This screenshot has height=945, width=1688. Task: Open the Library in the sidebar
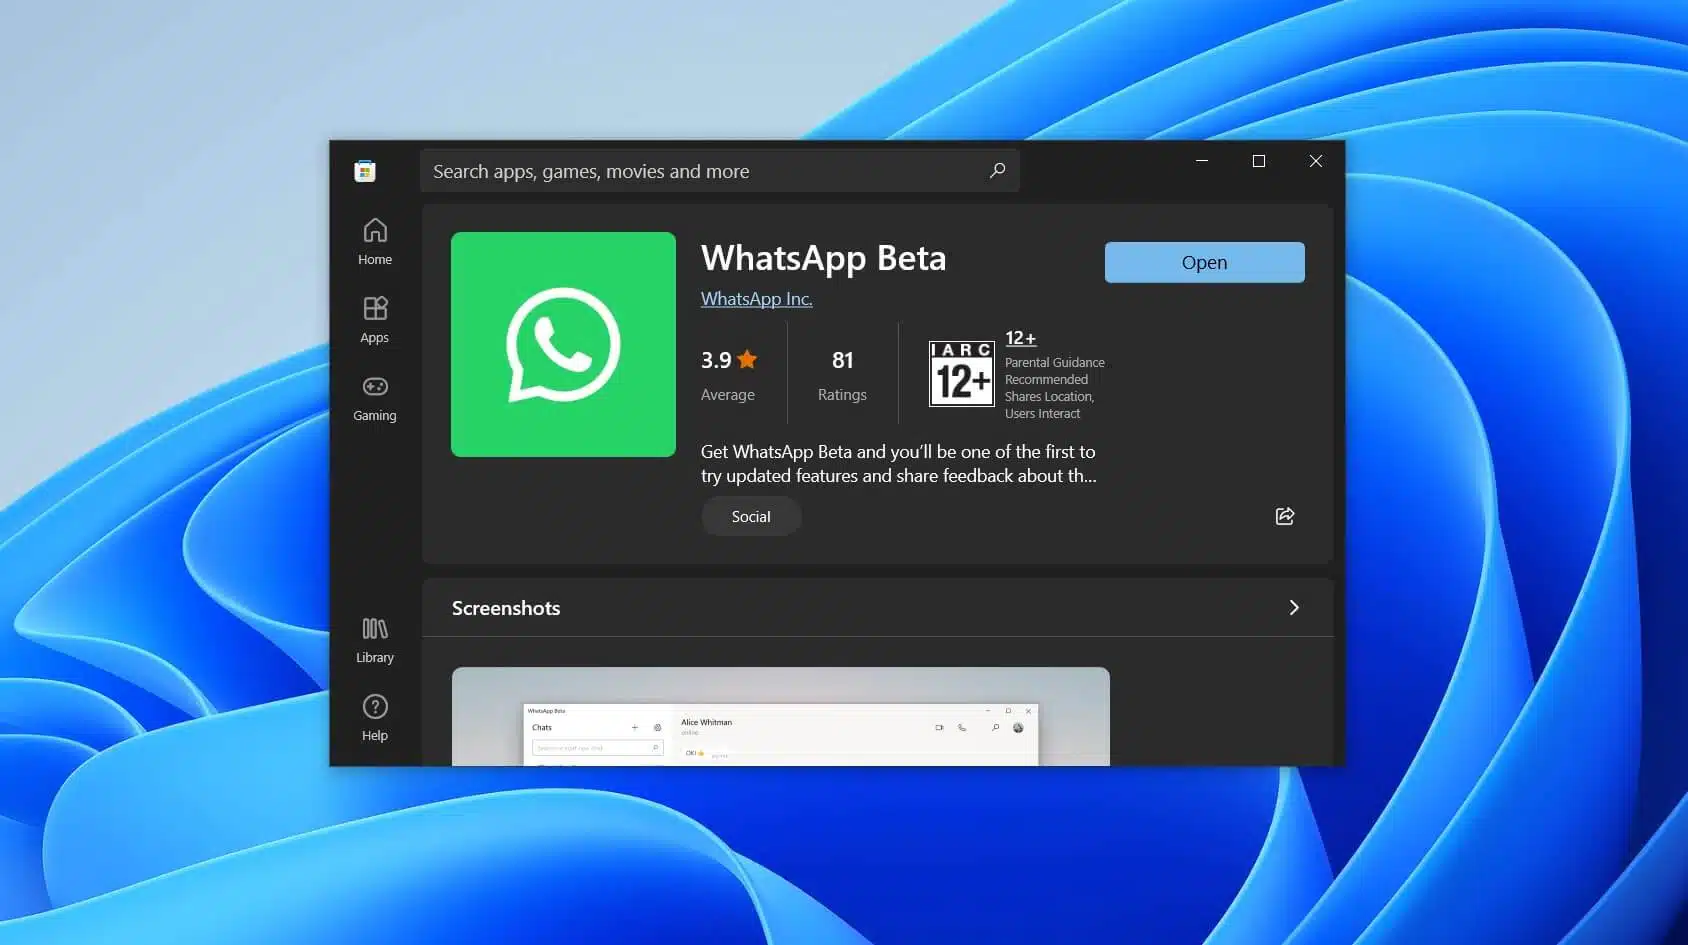click(375, 639)
